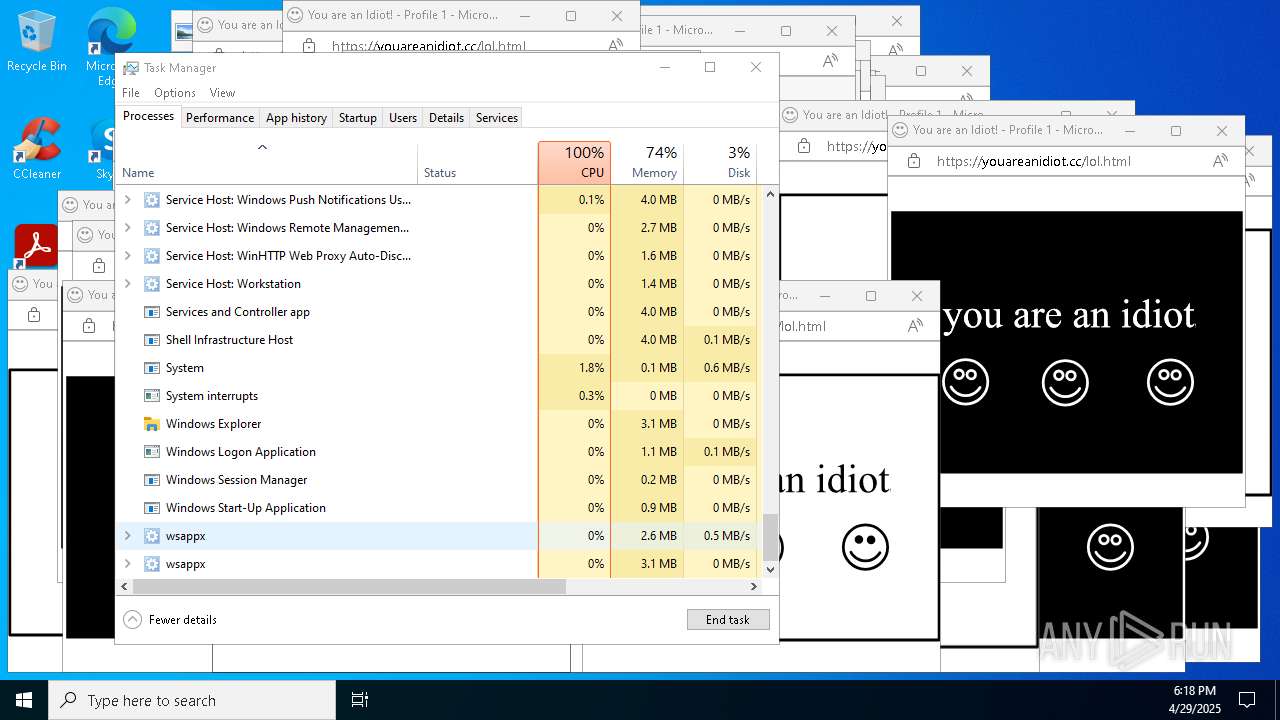
Task: Click the taskbar clock showing 6:18 PM
Action: pos(1194,700)
